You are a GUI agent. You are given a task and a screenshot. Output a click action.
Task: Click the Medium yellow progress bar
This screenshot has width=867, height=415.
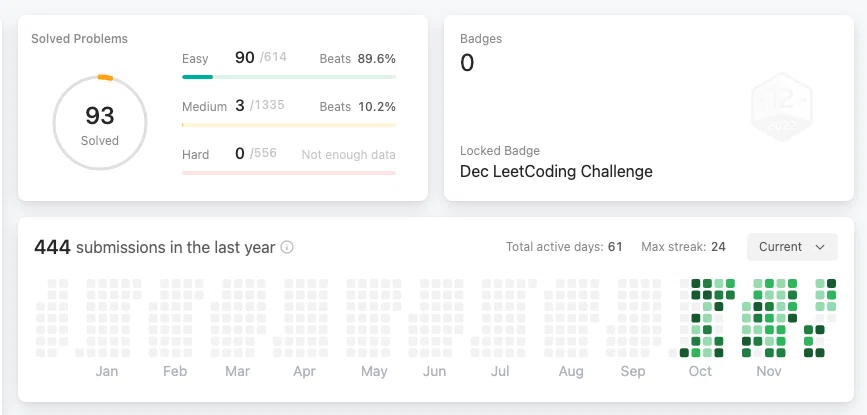click(x=289, y=125)
